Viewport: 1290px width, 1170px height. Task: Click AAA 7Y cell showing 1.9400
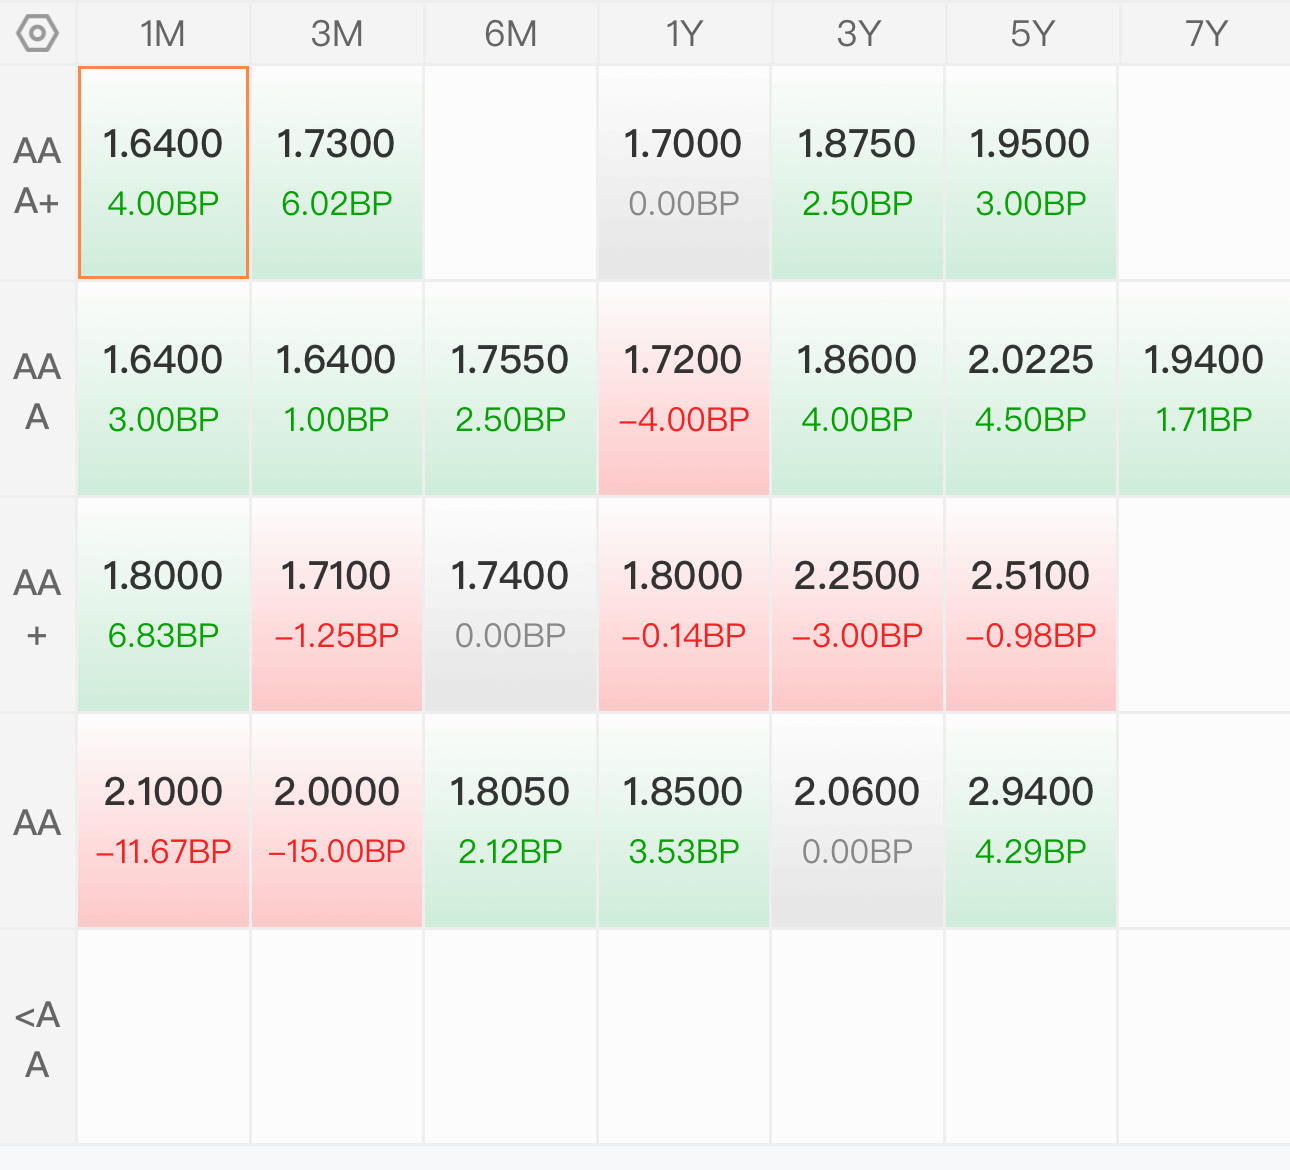click(x=1205, y=389)
